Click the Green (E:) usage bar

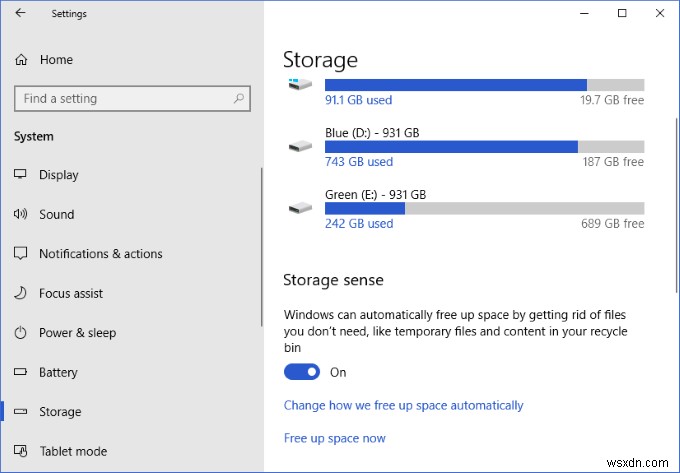[484, 209]
